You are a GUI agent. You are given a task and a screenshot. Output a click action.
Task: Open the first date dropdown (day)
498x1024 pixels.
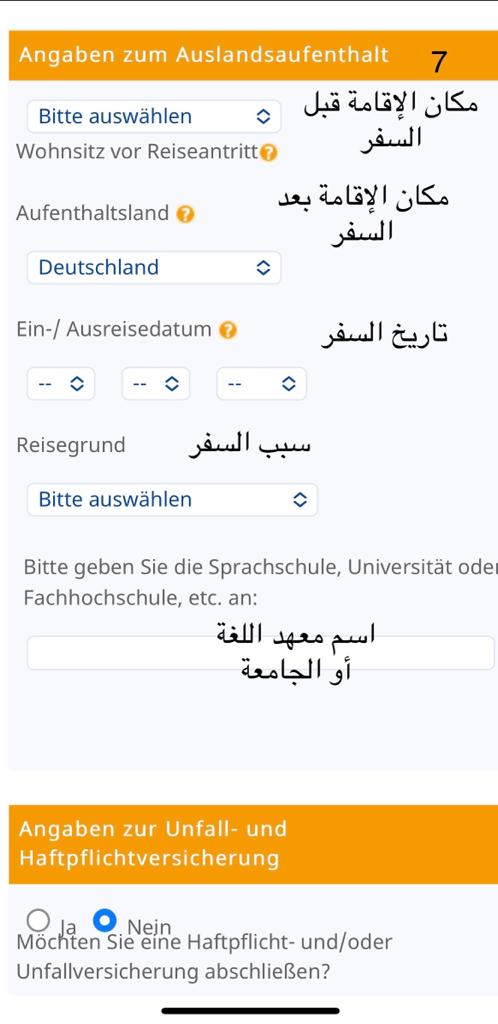pyautogui.click(x=61, y=384)
